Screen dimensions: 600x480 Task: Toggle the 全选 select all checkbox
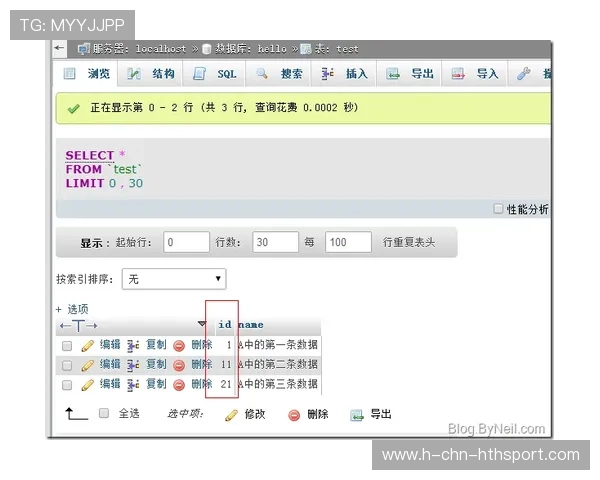coord(104,413)
